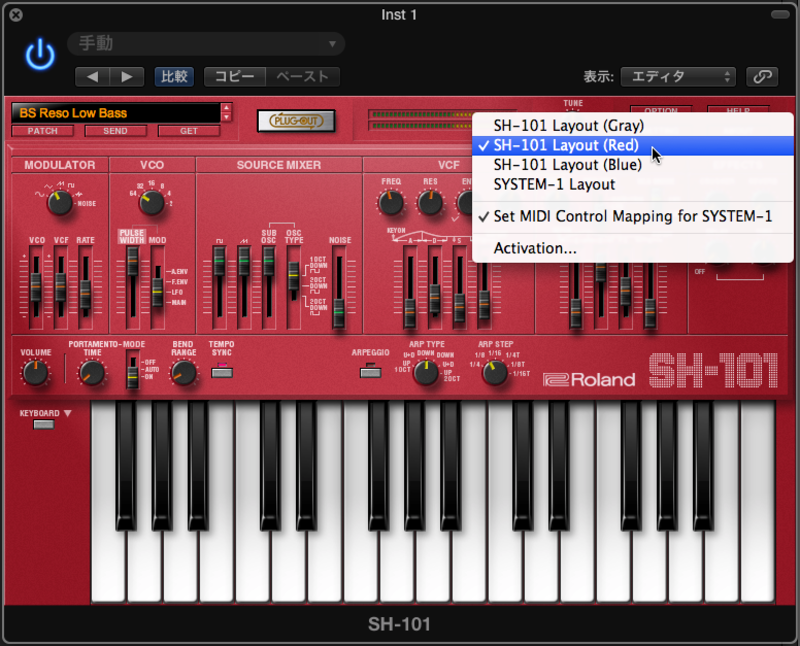Screen dimensions: 800x646
Task: Toggle the 比較 compare button
Action: 174,77
